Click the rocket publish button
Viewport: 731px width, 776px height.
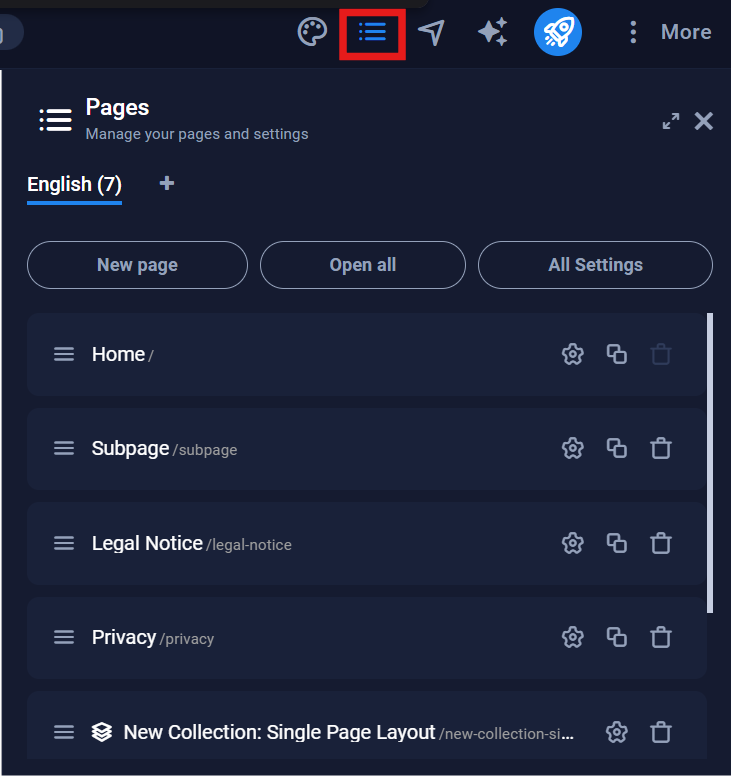(x=557, y=33)
